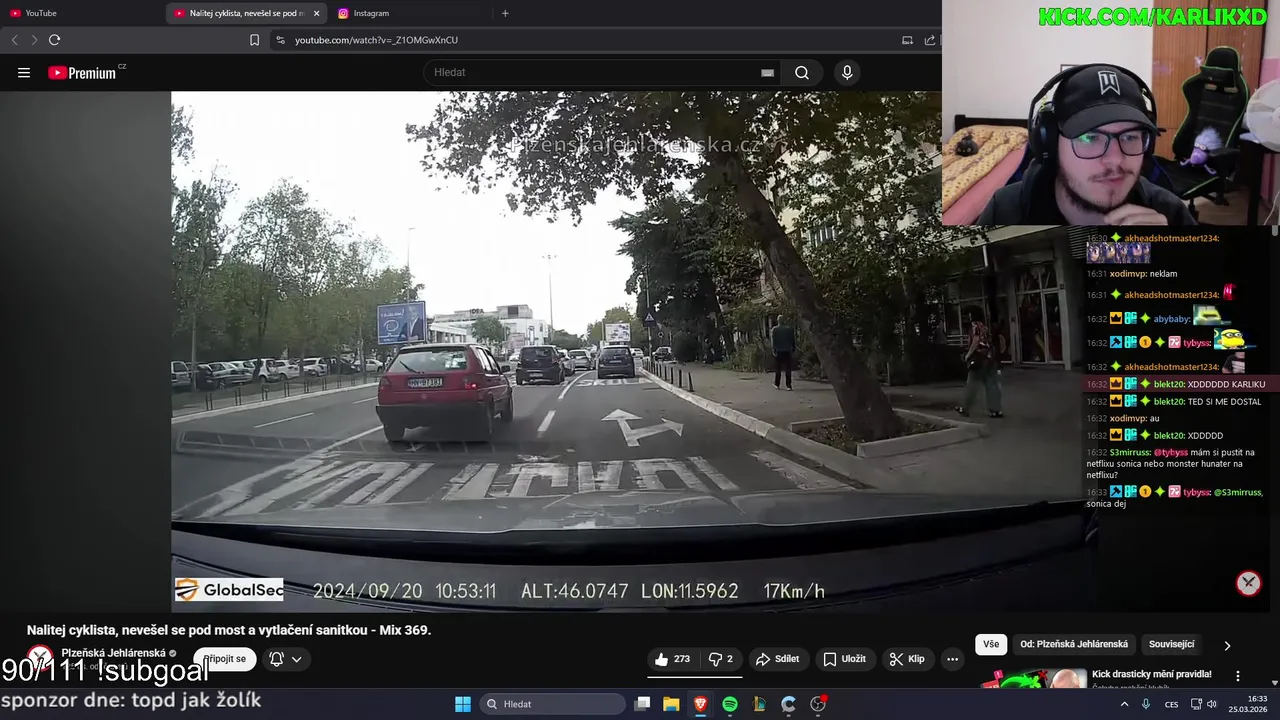Open notification bell dropdown for channel
The height and width of the screenshot is (720, 1280).
[285, 659]
